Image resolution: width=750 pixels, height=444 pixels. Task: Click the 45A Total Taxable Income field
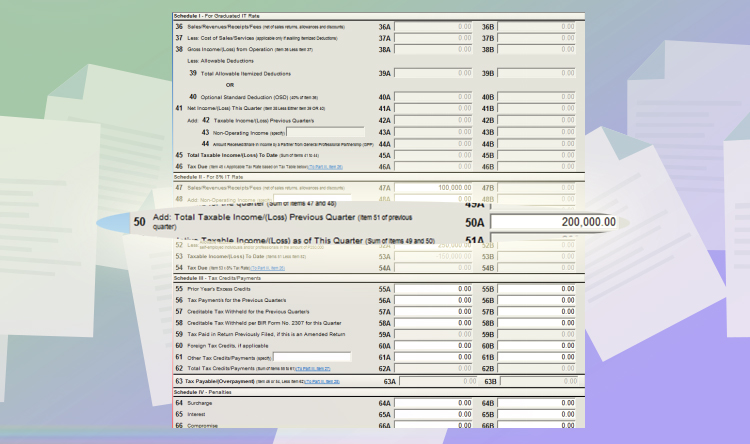[433, 155]
